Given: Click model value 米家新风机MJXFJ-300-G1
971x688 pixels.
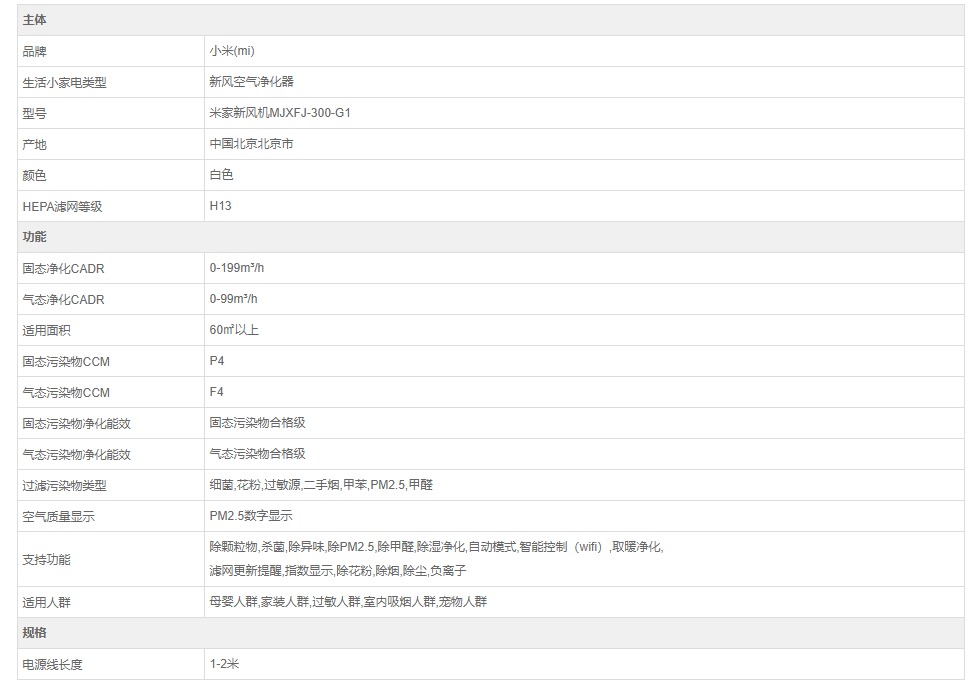Looking at the screenshot, I should (x=280, y=113).
